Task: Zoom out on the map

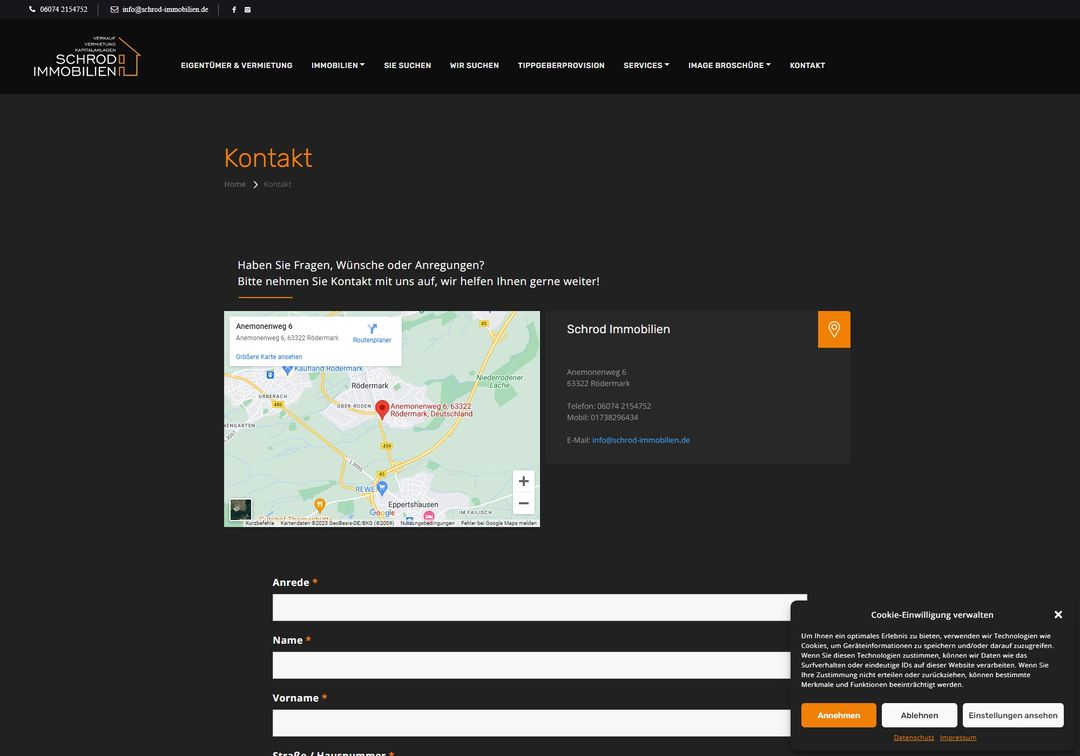Action: 523,503
